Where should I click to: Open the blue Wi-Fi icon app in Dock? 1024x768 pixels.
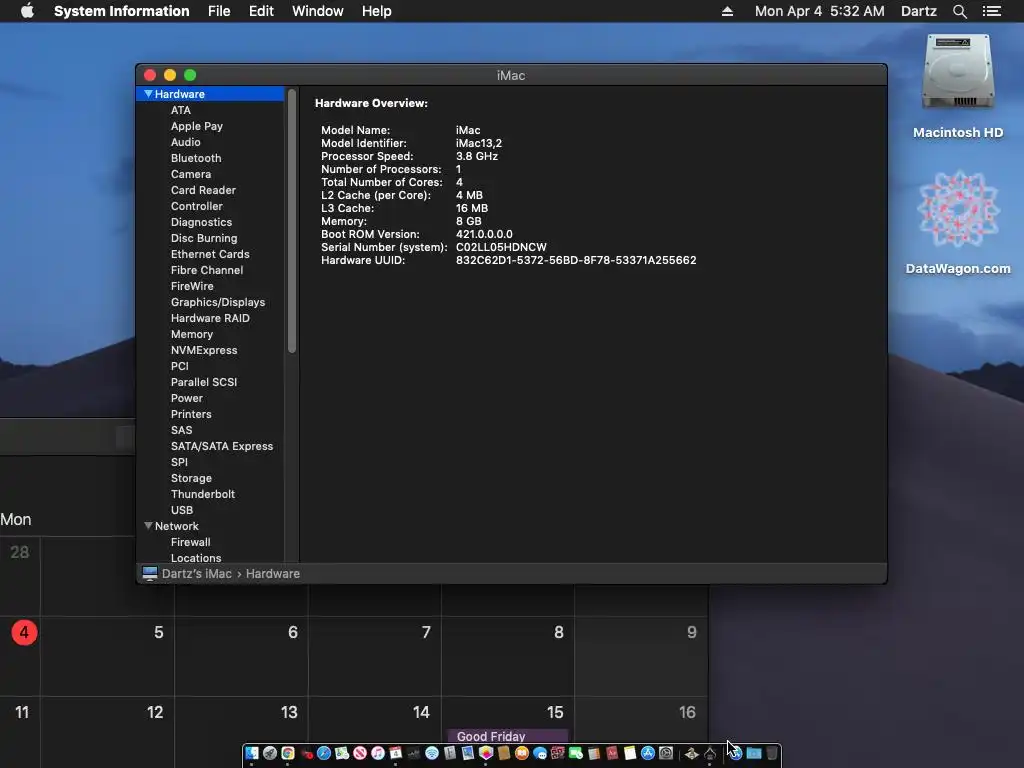pos(432,753)
